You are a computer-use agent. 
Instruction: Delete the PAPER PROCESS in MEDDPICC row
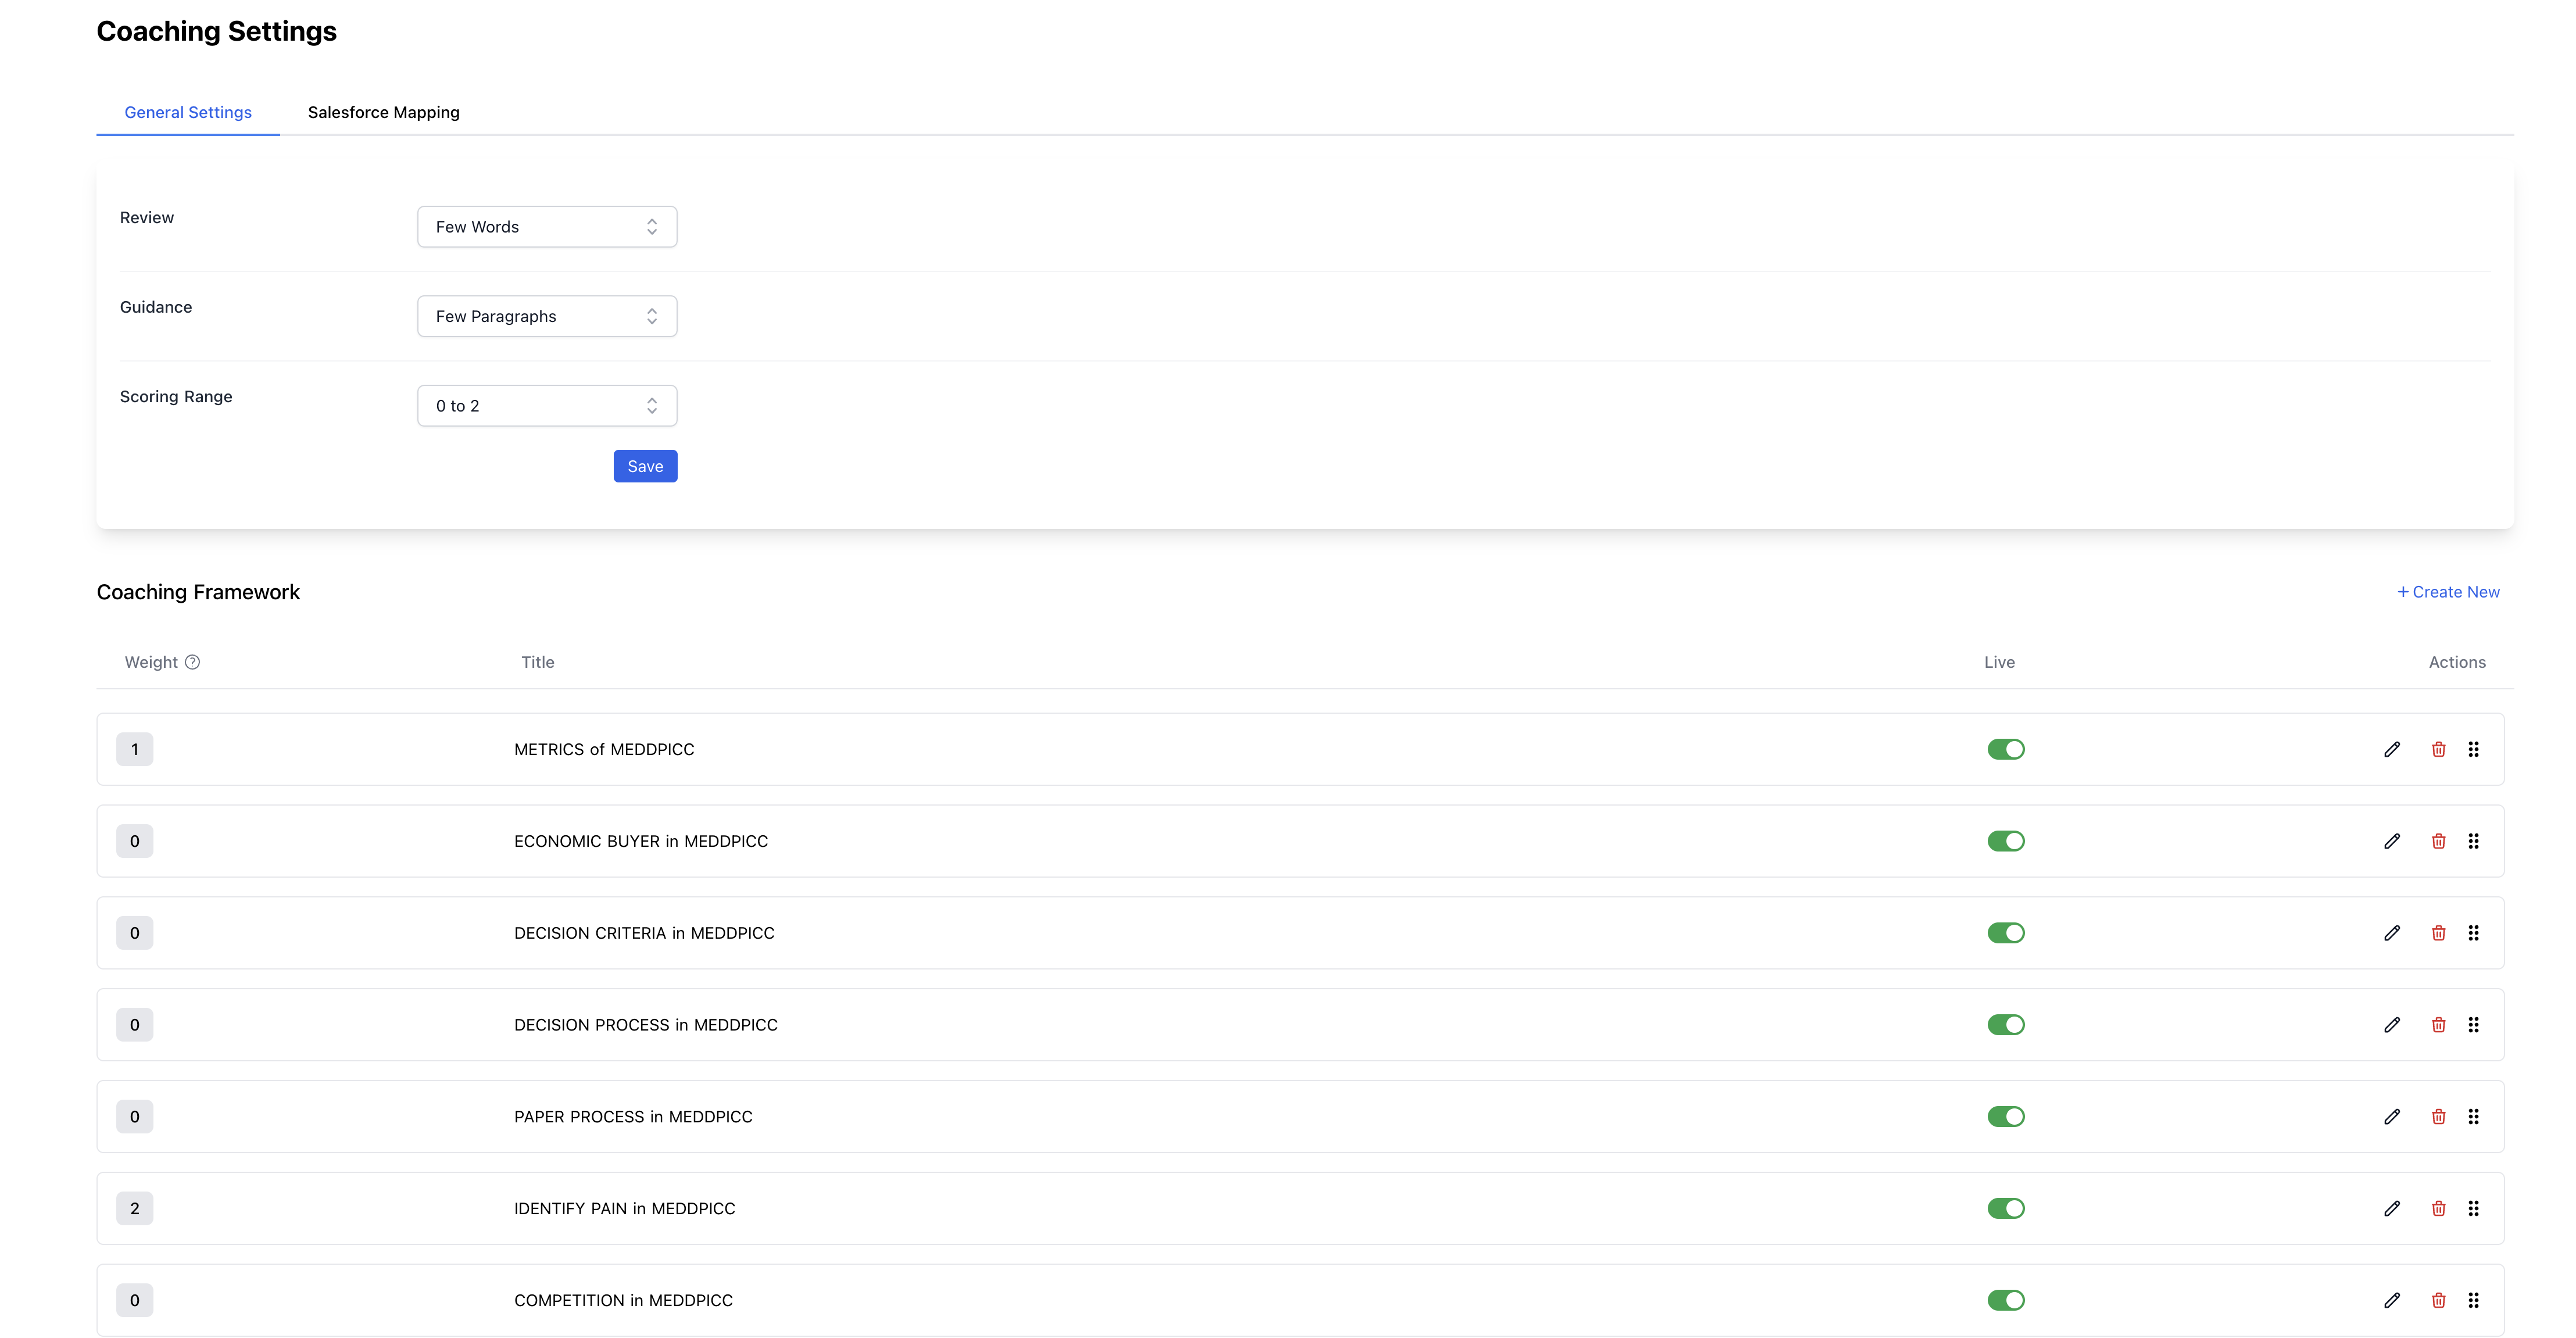(x=2439, y=1117)
